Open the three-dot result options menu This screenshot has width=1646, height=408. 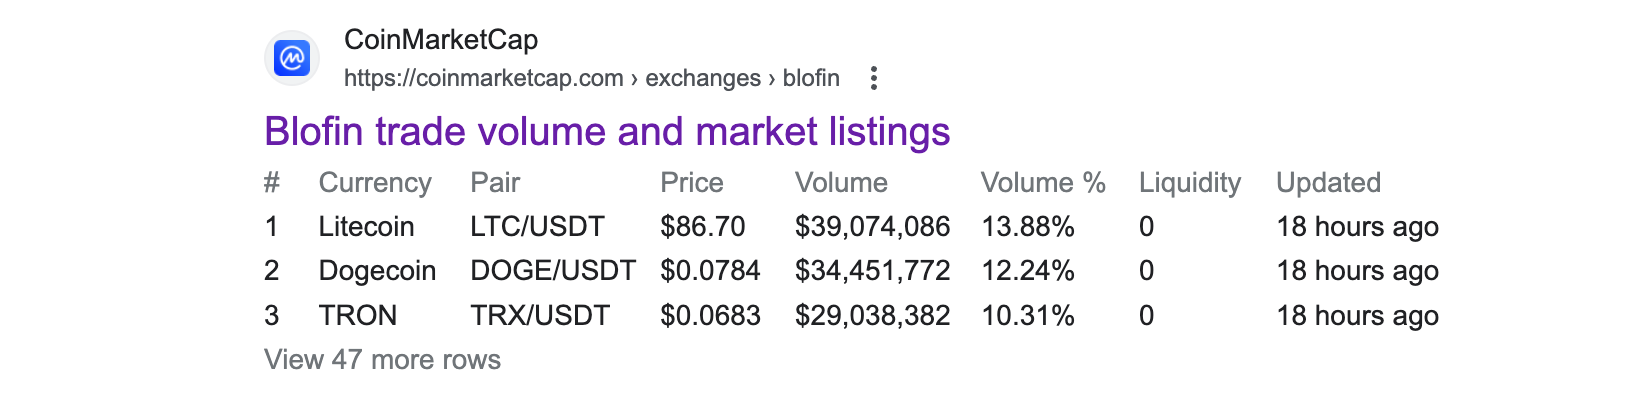(874, 78)
